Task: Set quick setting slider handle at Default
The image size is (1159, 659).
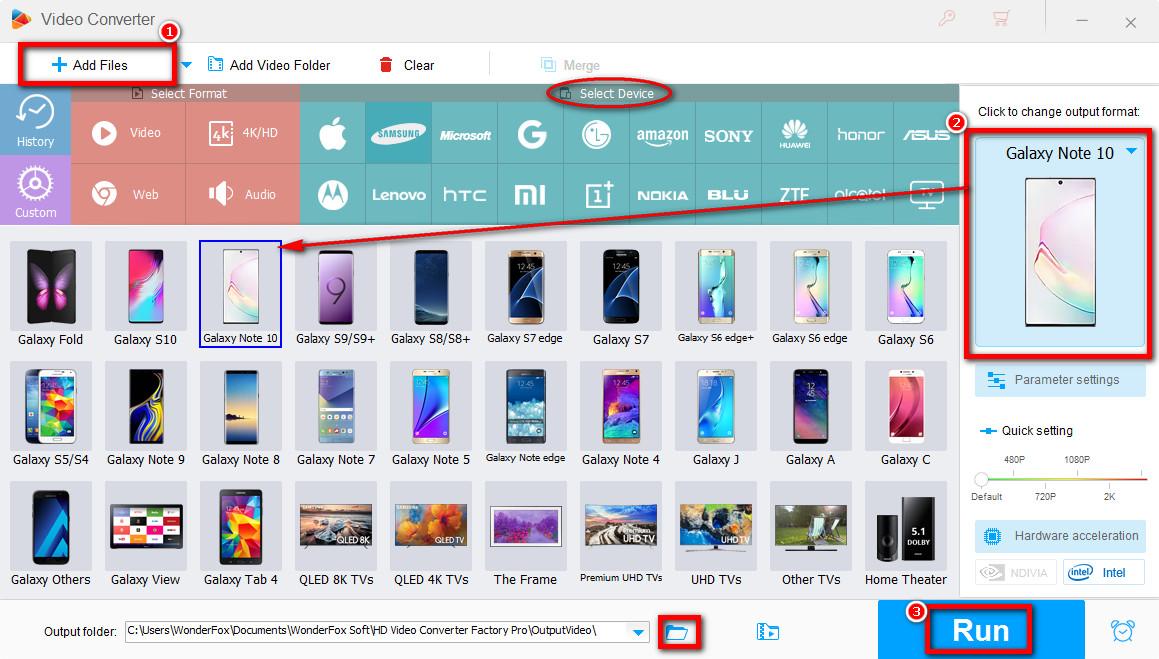Action: coord(981,479)
